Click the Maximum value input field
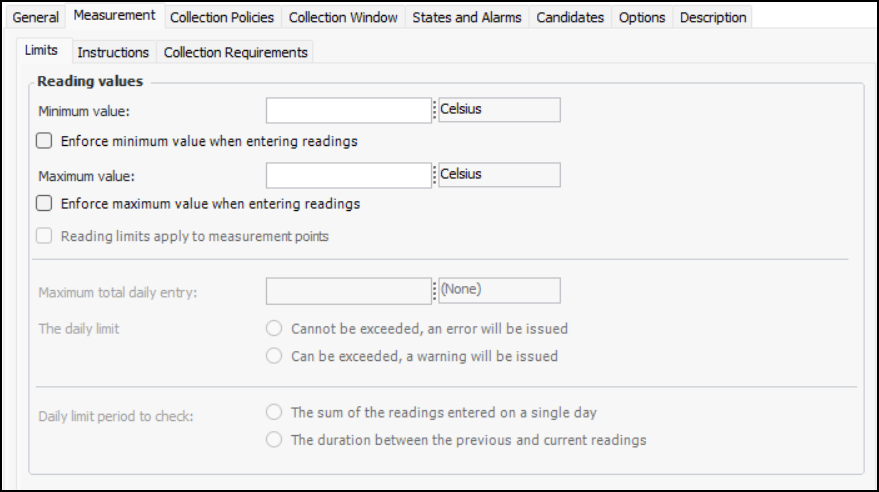879x492 pixels. (348, 175)
